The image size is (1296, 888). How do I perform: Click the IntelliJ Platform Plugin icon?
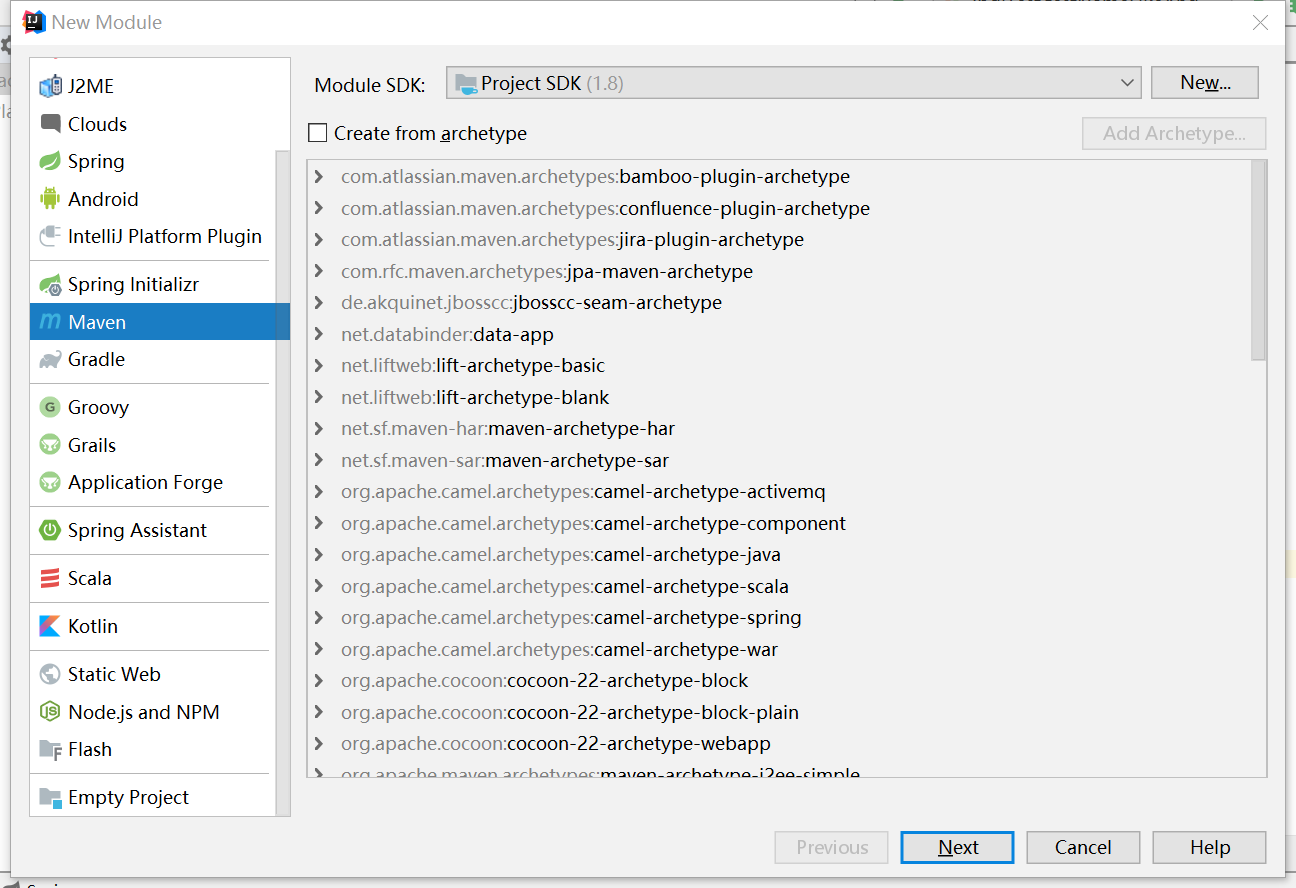[x=50, y=236]
